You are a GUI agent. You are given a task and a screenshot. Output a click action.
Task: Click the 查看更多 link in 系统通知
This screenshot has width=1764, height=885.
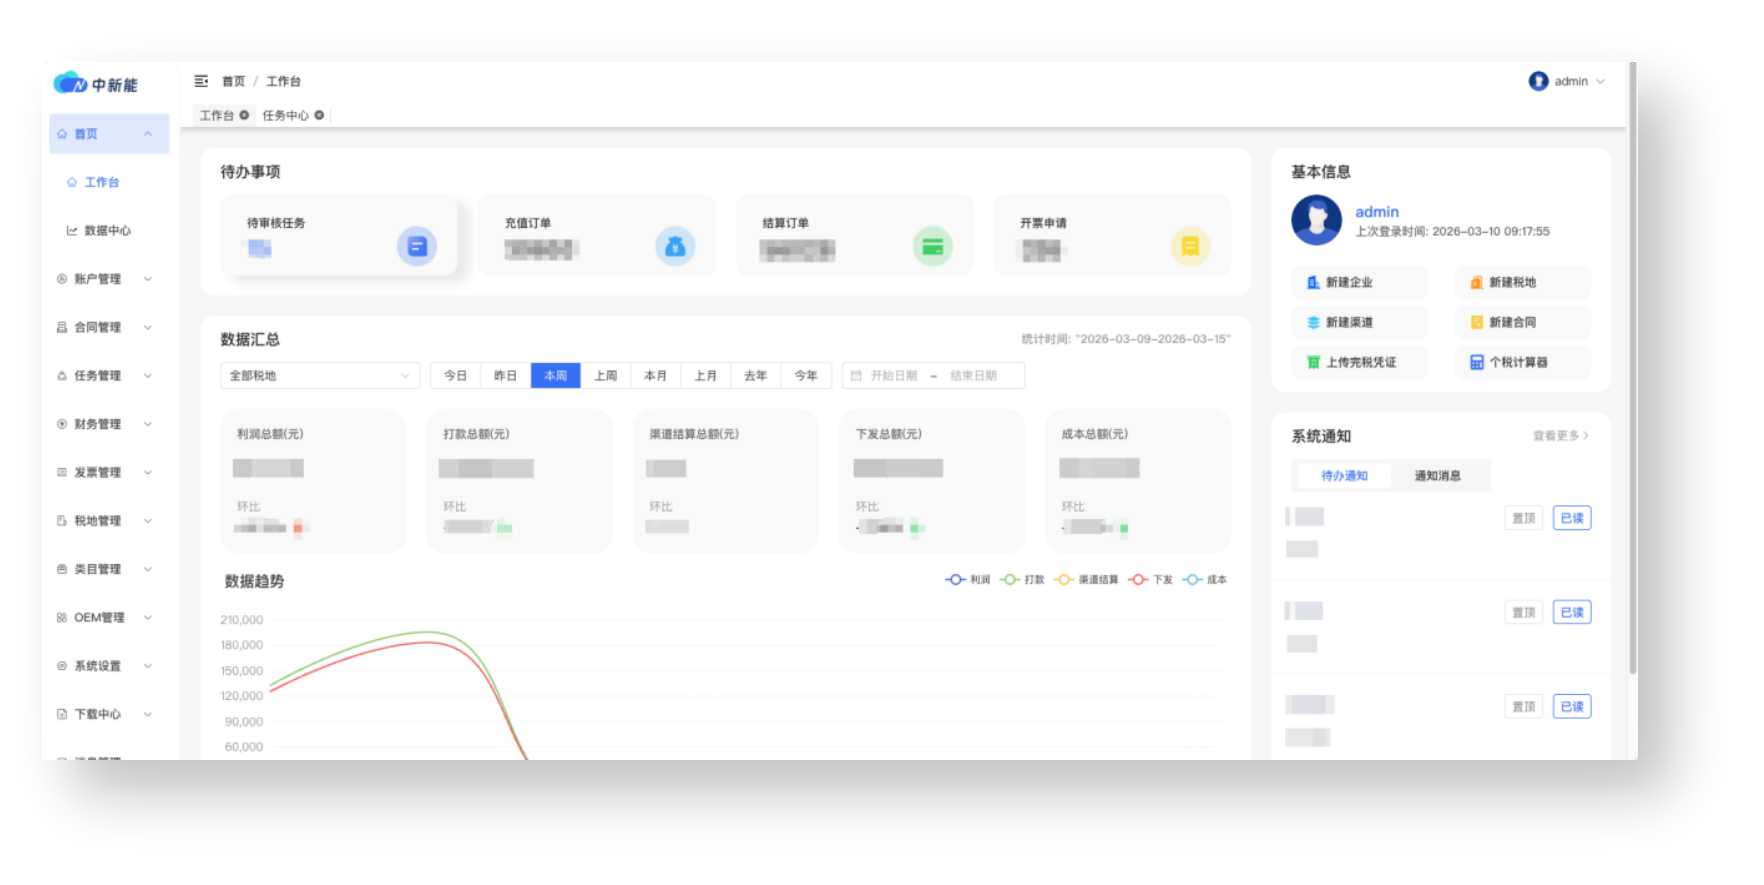[1560, 436]
